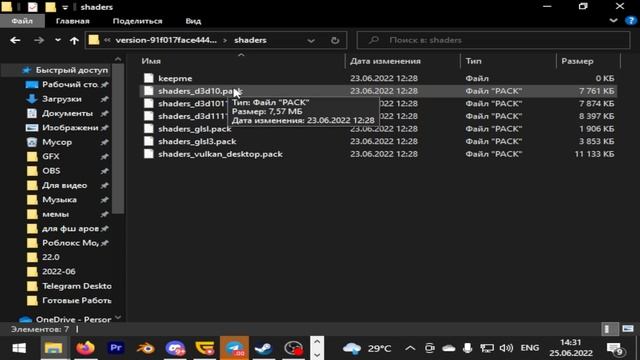Viewport: 640px width, 360px height.
Task: Open the 14:31 clock and calendar
Action: [x=571, y=348]
